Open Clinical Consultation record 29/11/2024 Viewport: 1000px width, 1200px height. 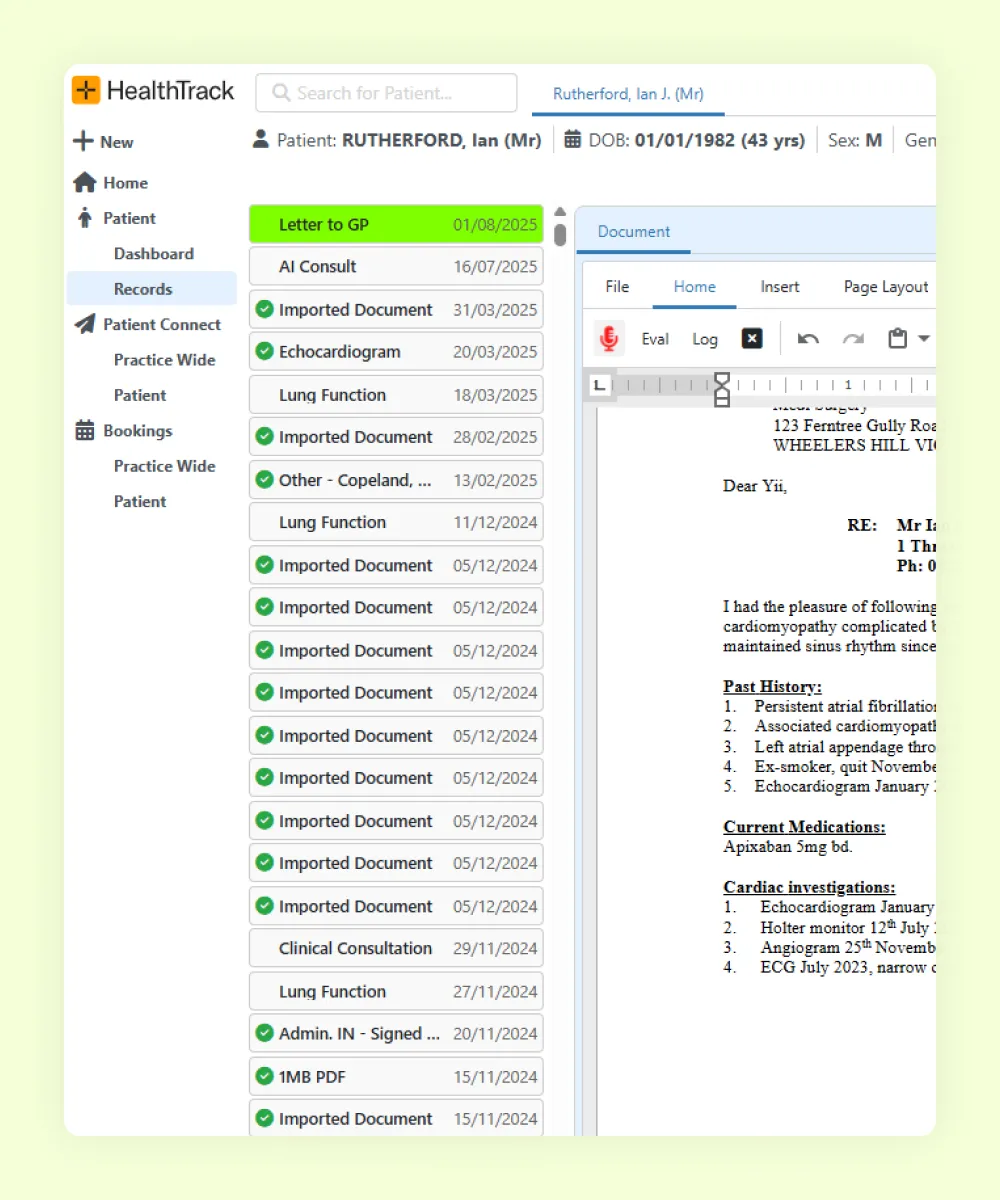point(396,948)
